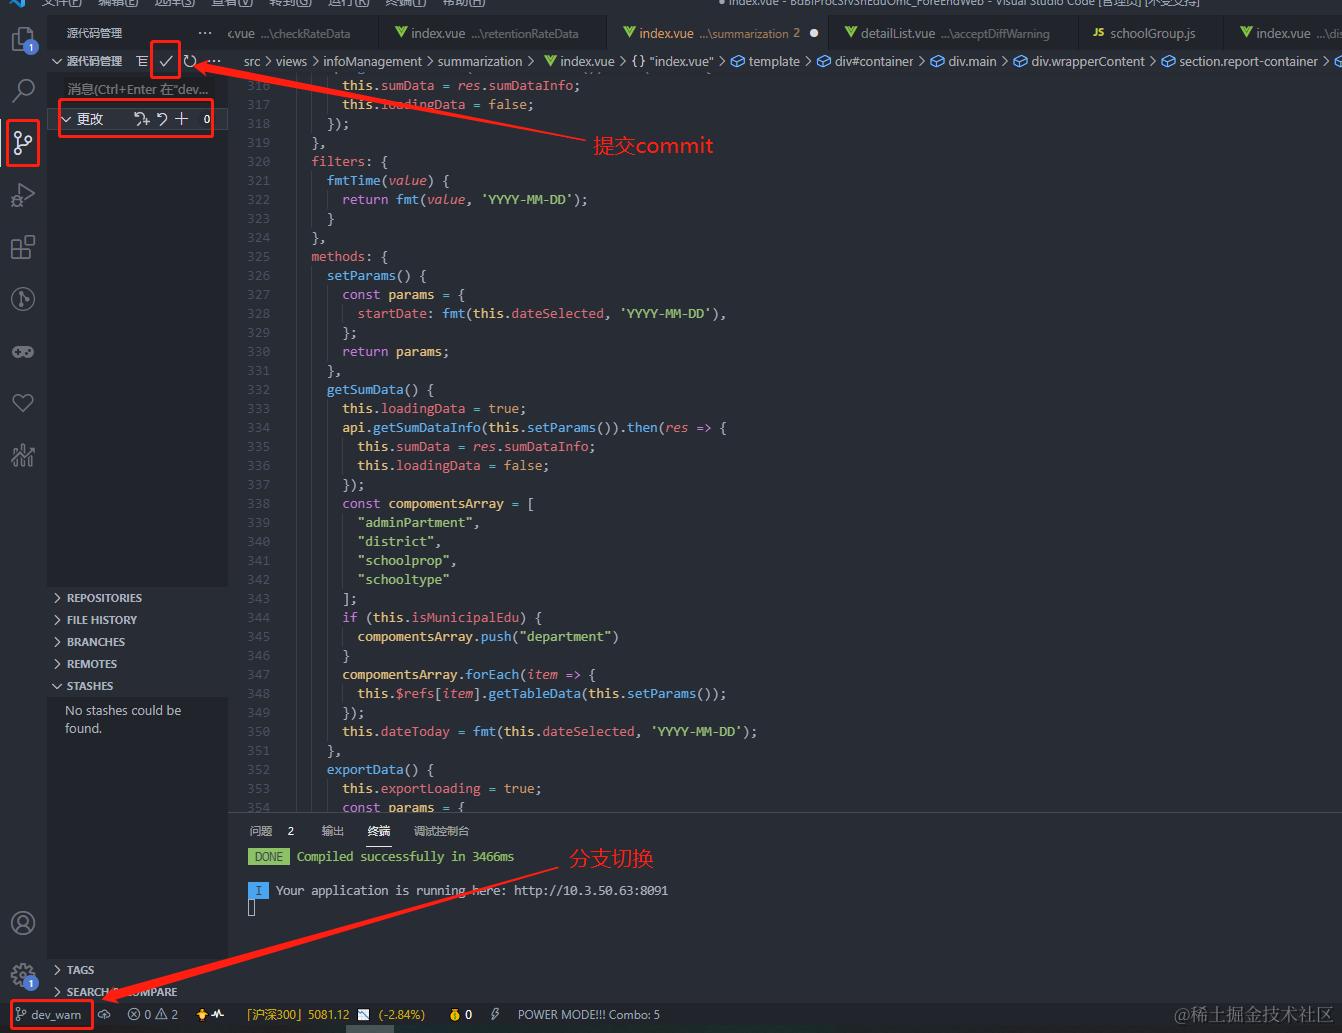Click the summarization breadcrumb

pyautogui.click(x=480, y=61)
